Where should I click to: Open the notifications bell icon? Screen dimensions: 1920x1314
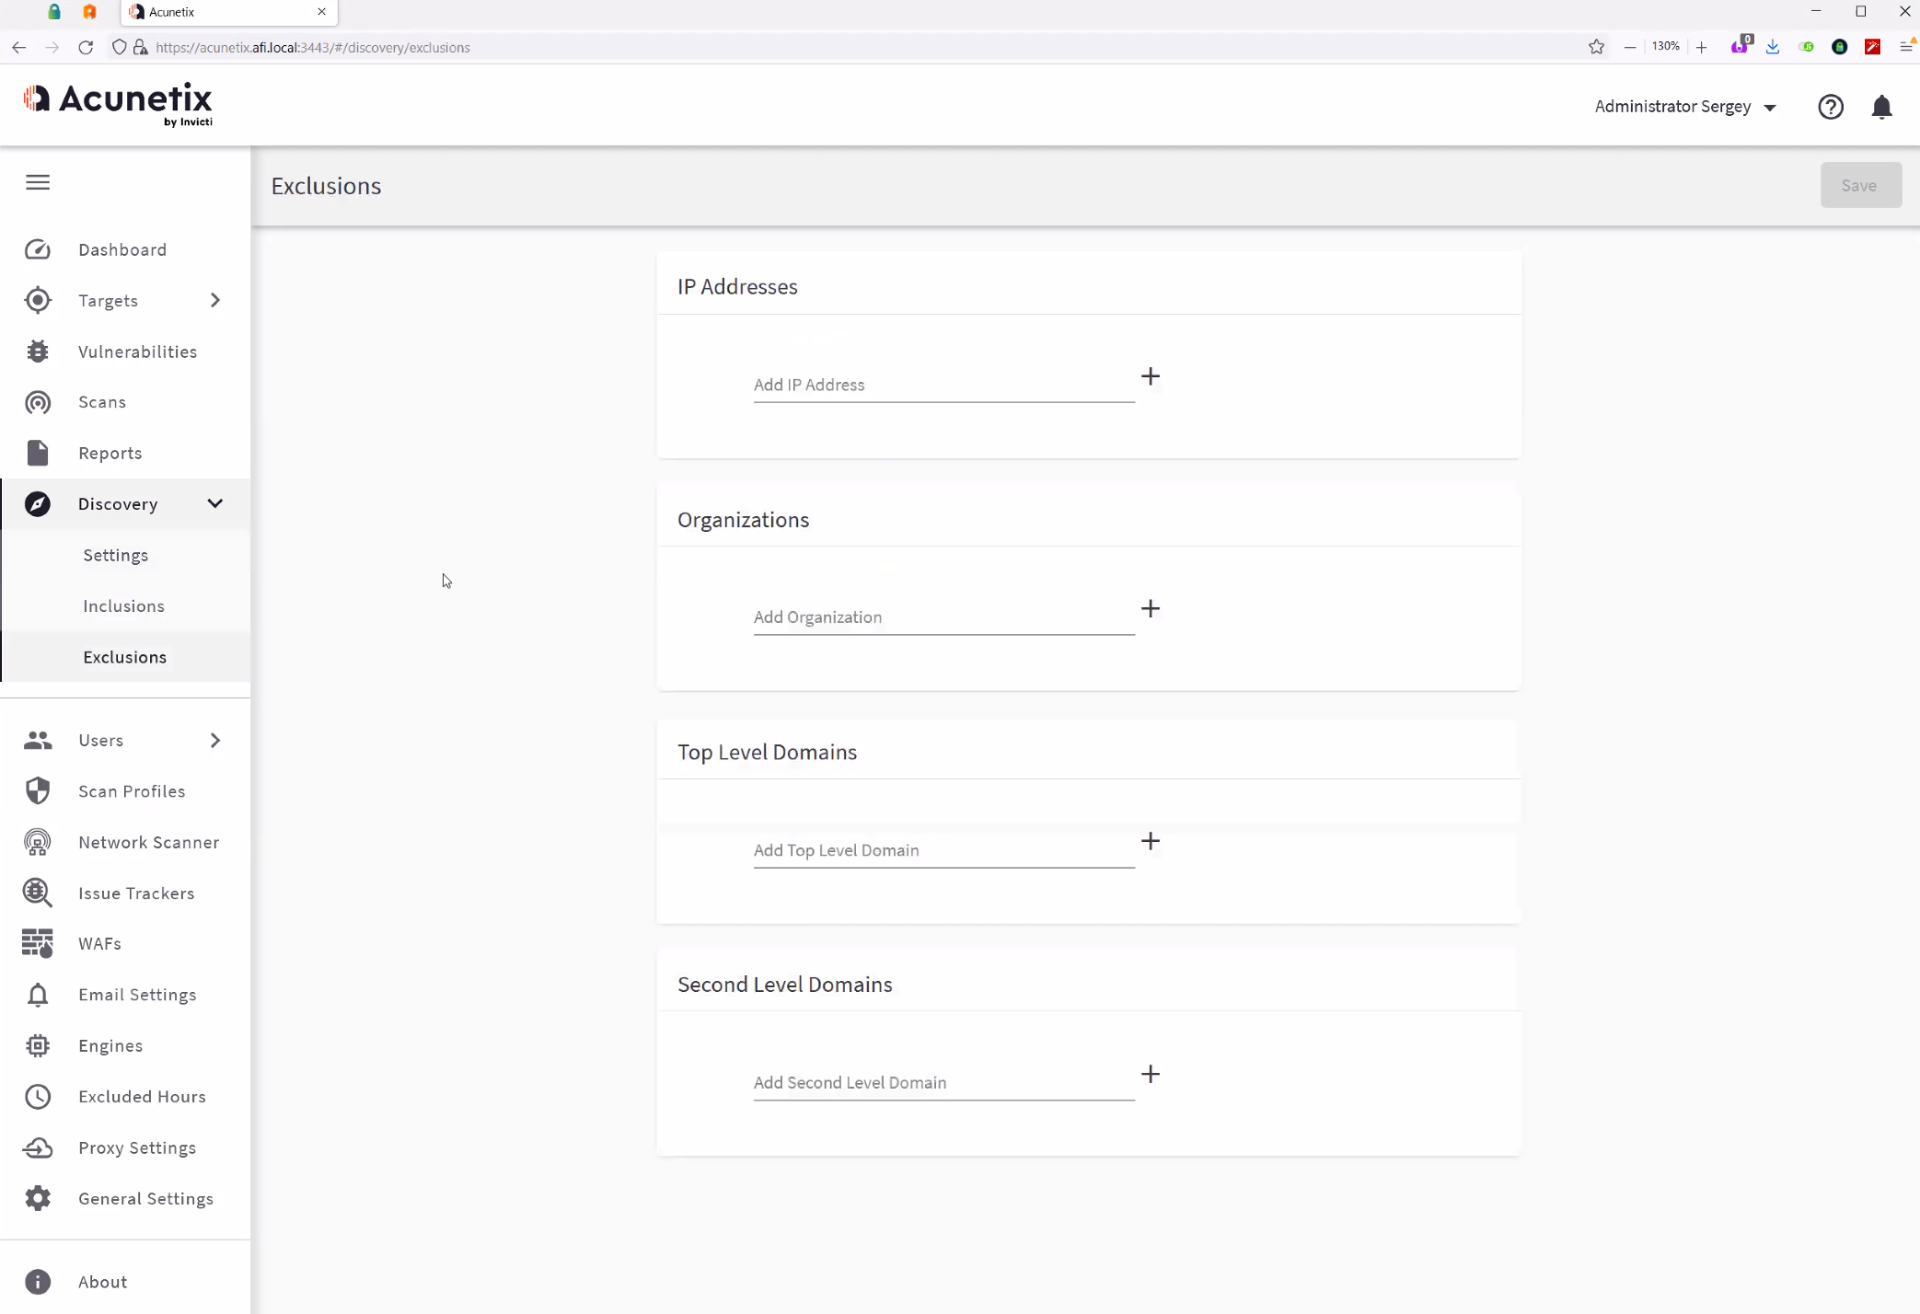point(1881,107)
